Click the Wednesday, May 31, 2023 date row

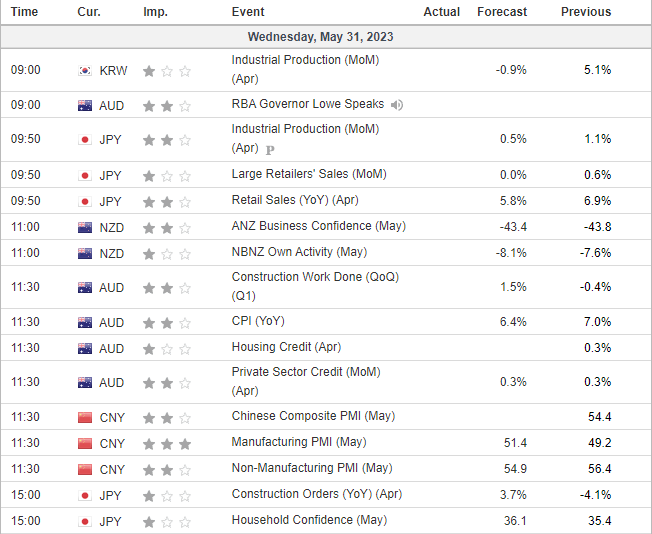pos(326,37)
